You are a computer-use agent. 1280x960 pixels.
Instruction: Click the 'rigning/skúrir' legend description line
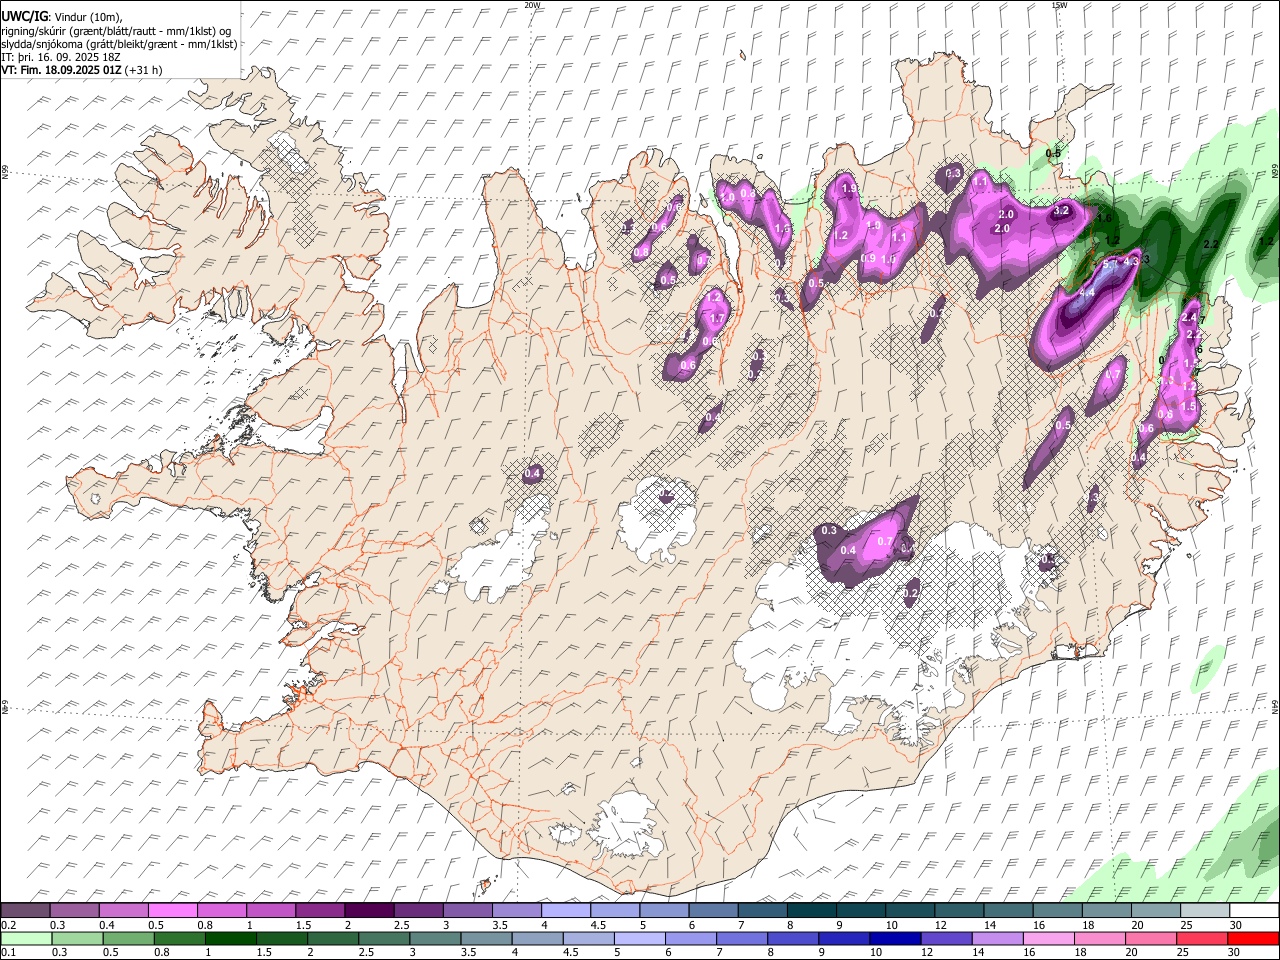[118, 31]
